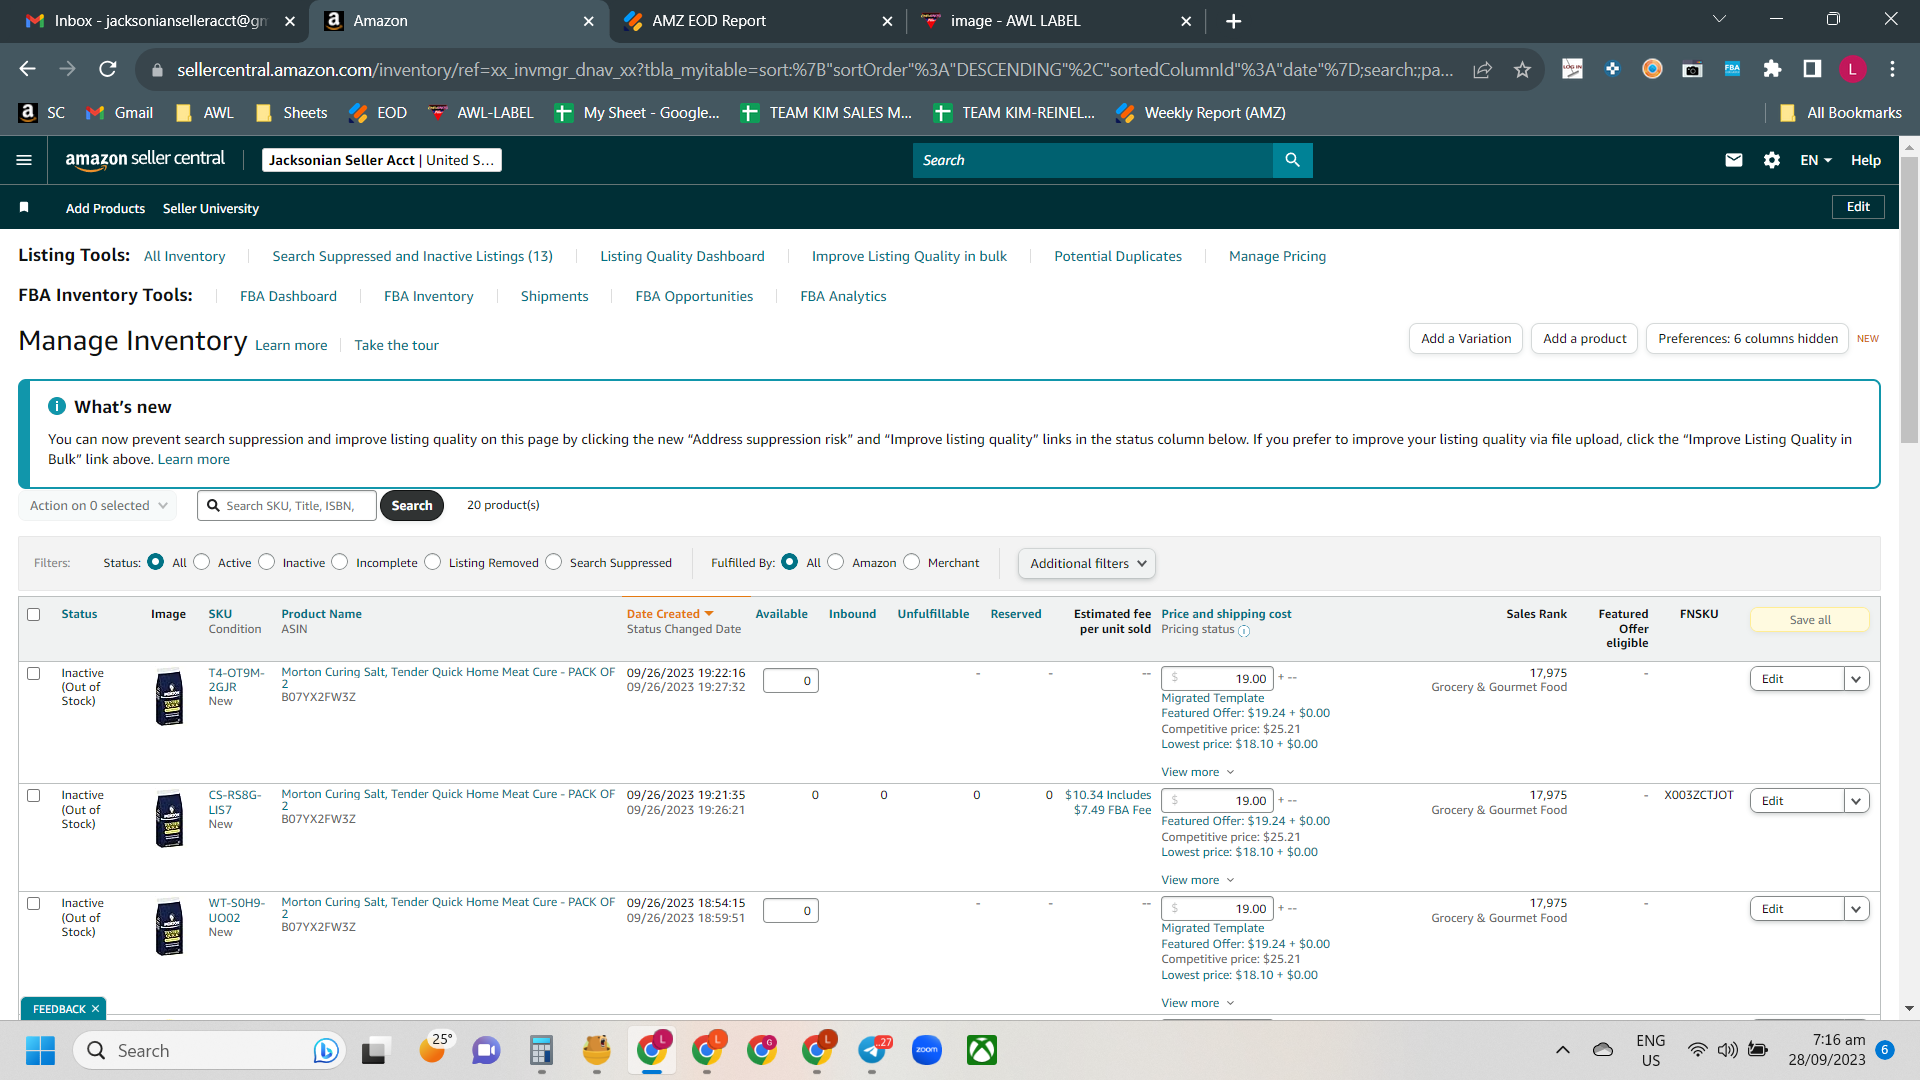Image resolution: width=1920 pixels, height=1080 pixels.
Task: Check the box for SKU CS-RS8G-LIS7 row
Action: (34, 796)
